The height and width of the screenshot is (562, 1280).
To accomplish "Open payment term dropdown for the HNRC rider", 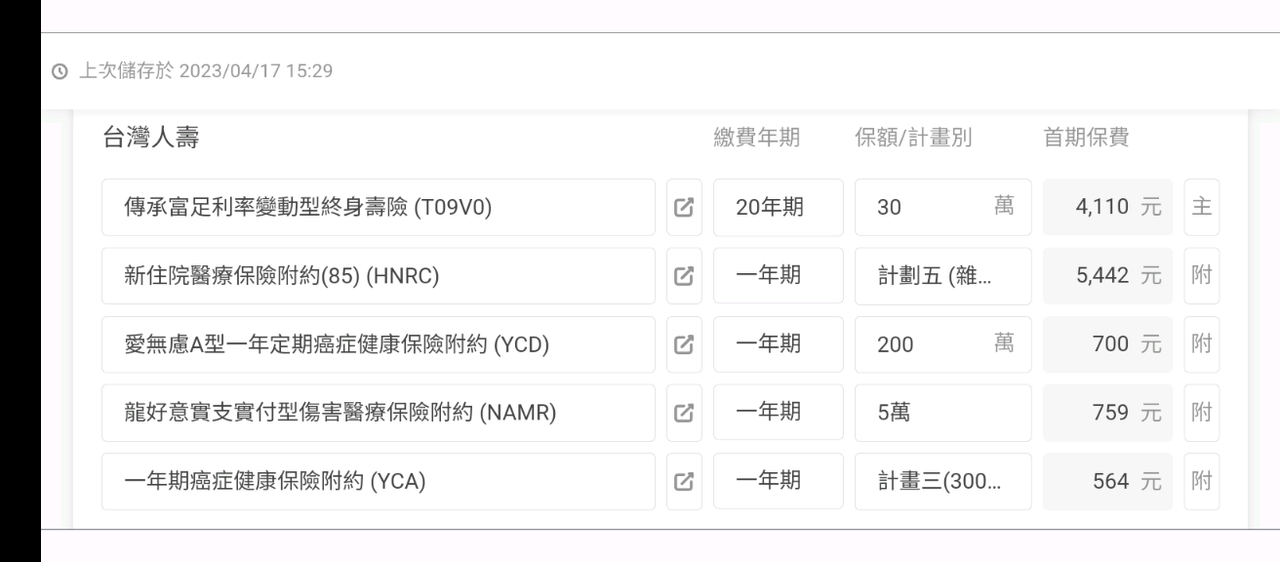I will pos(777,276).
